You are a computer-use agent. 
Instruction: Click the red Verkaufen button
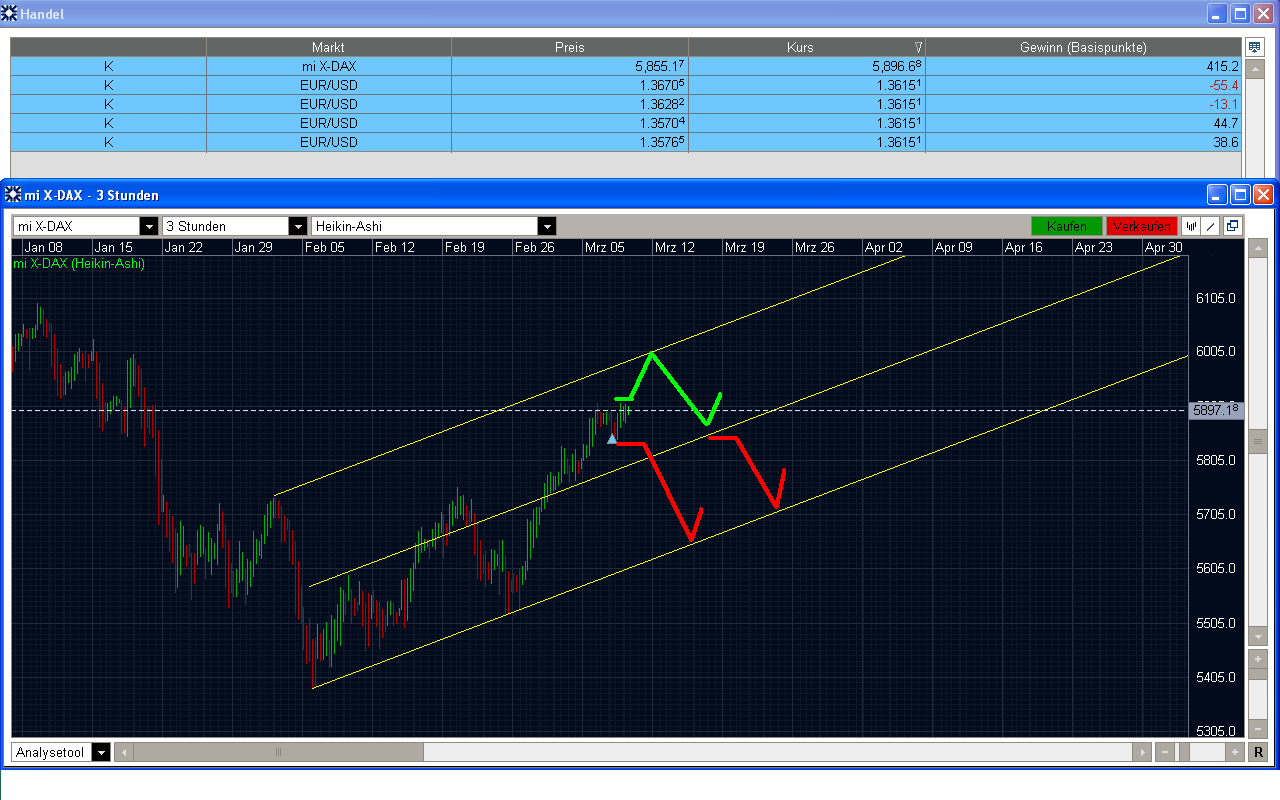click(1141, 226)
